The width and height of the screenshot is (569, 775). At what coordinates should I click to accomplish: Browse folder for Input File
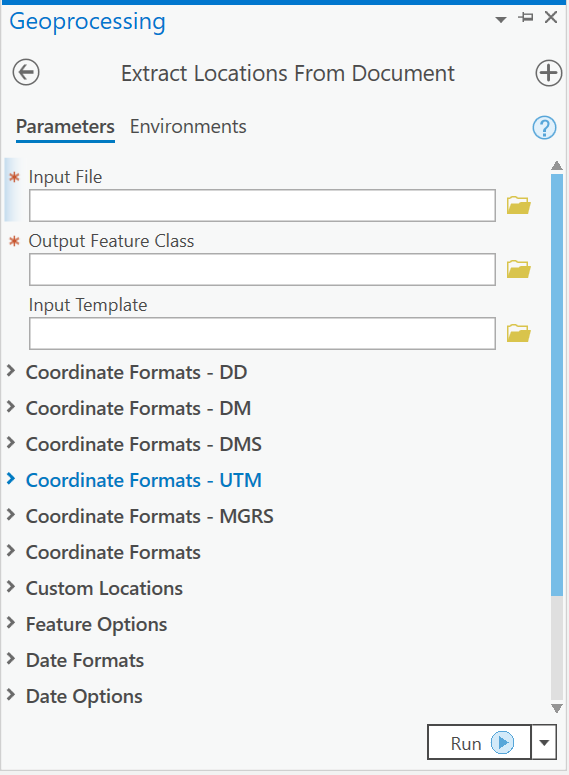click(519, 205)
